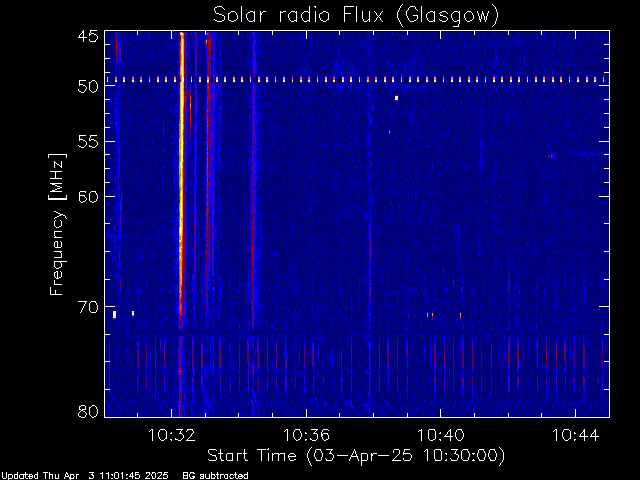Click the plot title "Solar radio Flux (Glasgow)"
640x480 pixels.
pyautogui.click(x=356, y=16)
